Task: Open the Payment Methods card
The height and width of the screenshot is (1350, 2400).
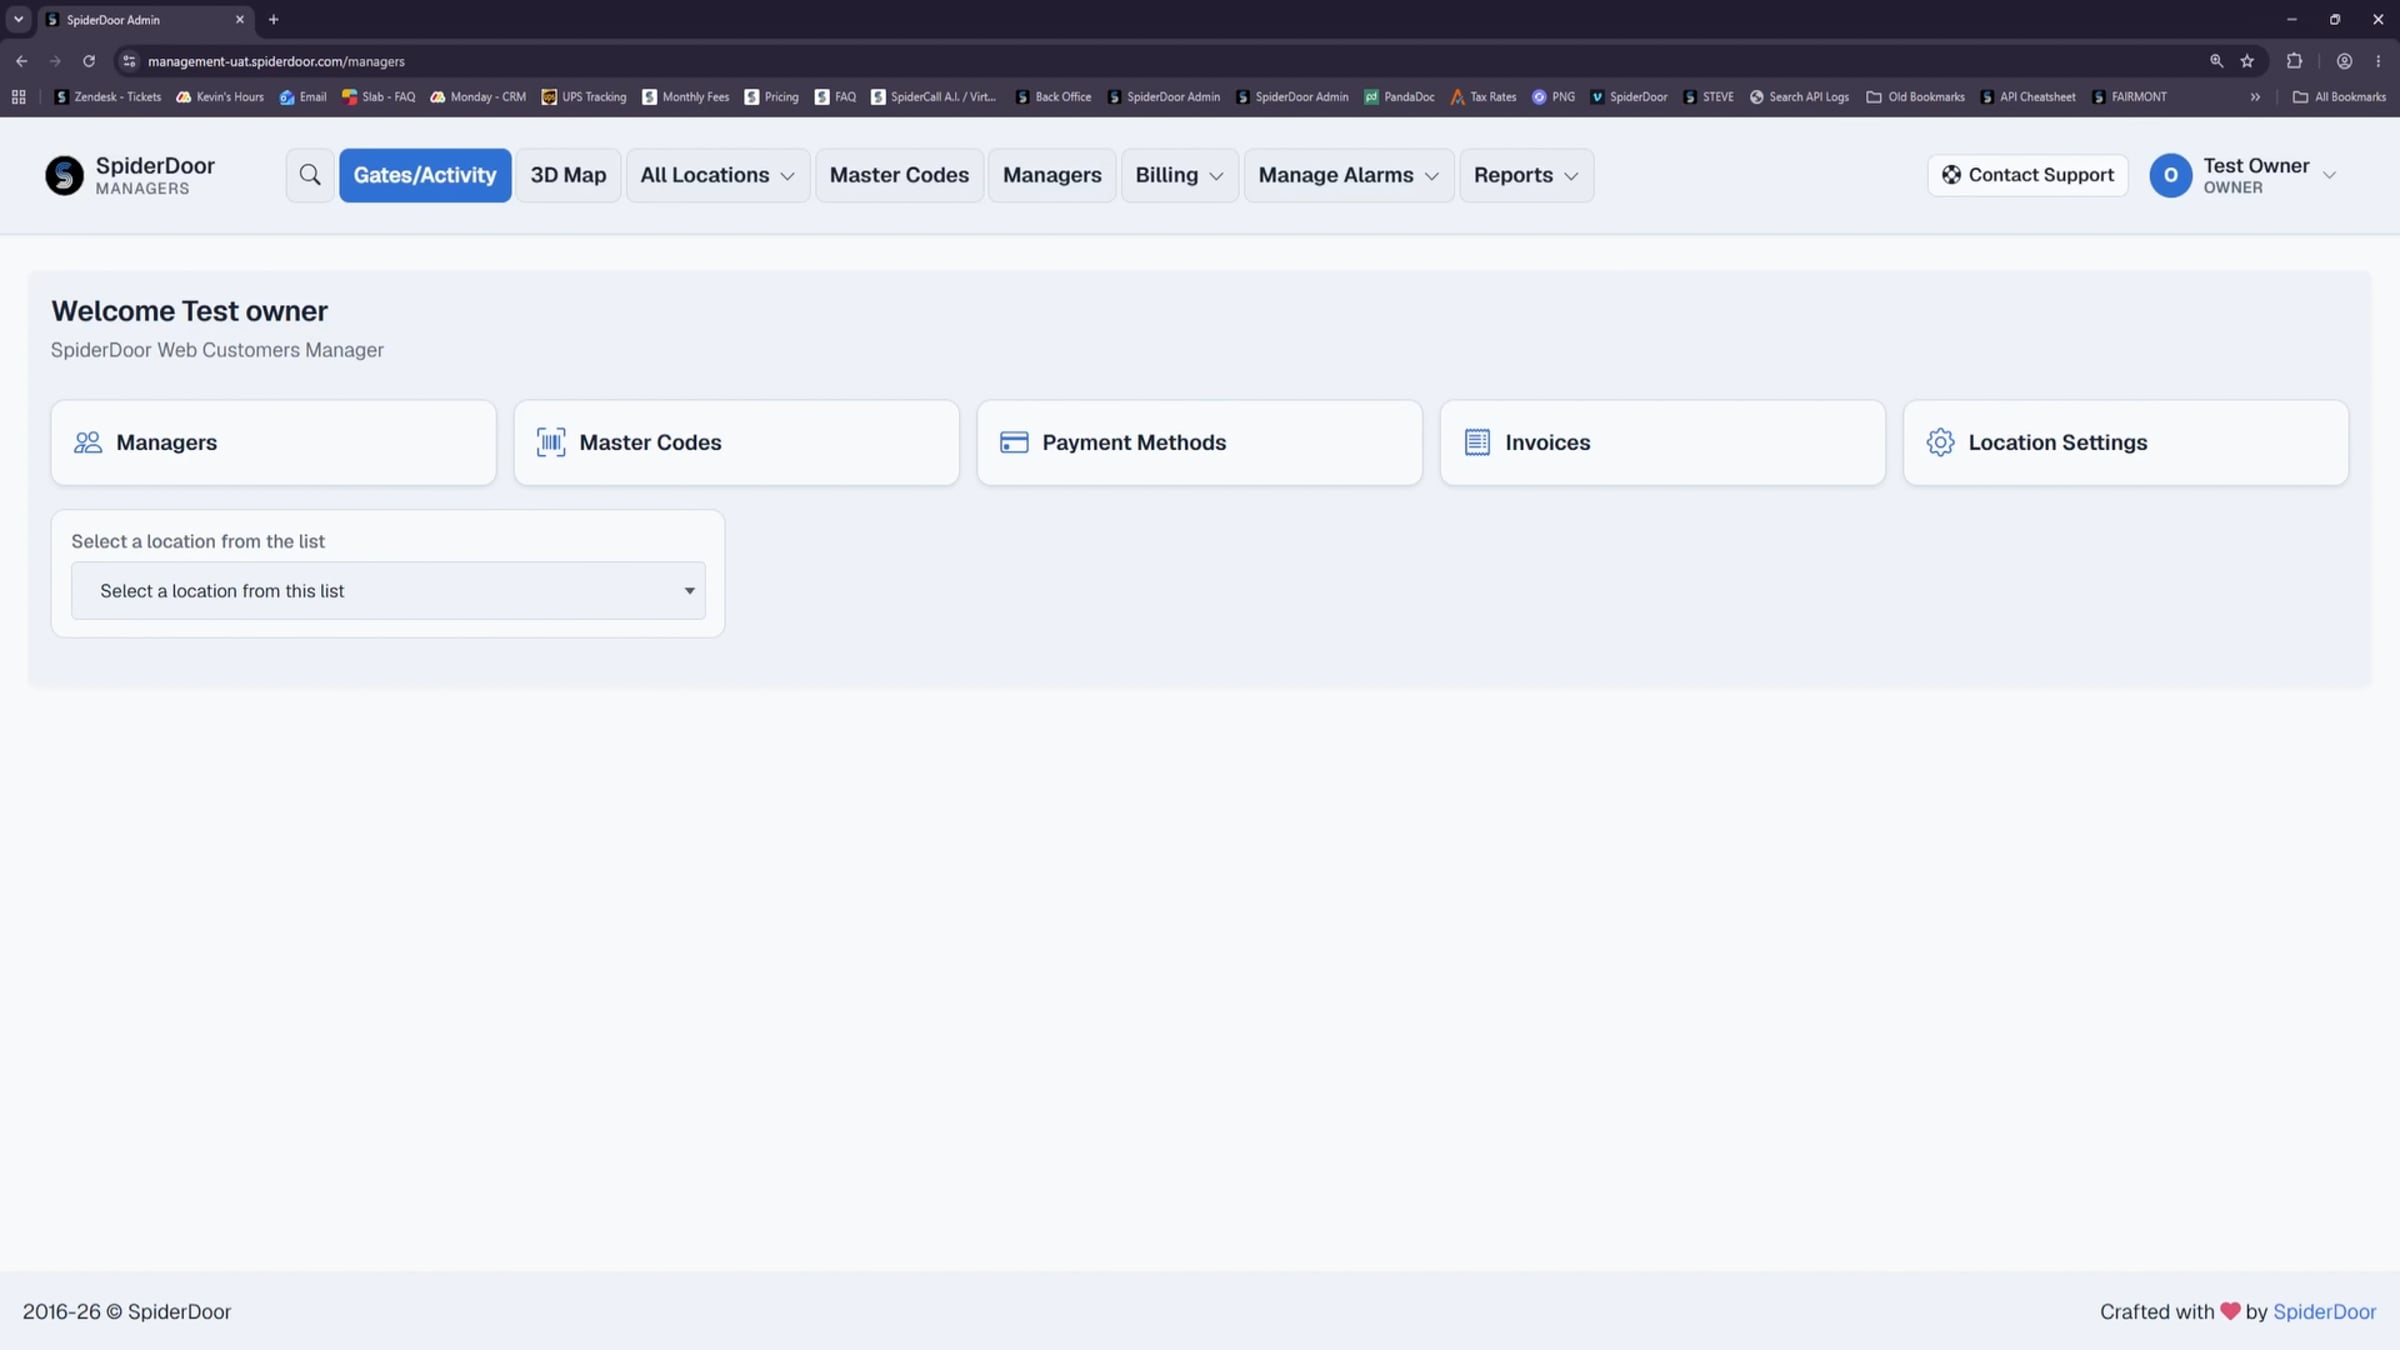Action: click(x=1199, y=442)
